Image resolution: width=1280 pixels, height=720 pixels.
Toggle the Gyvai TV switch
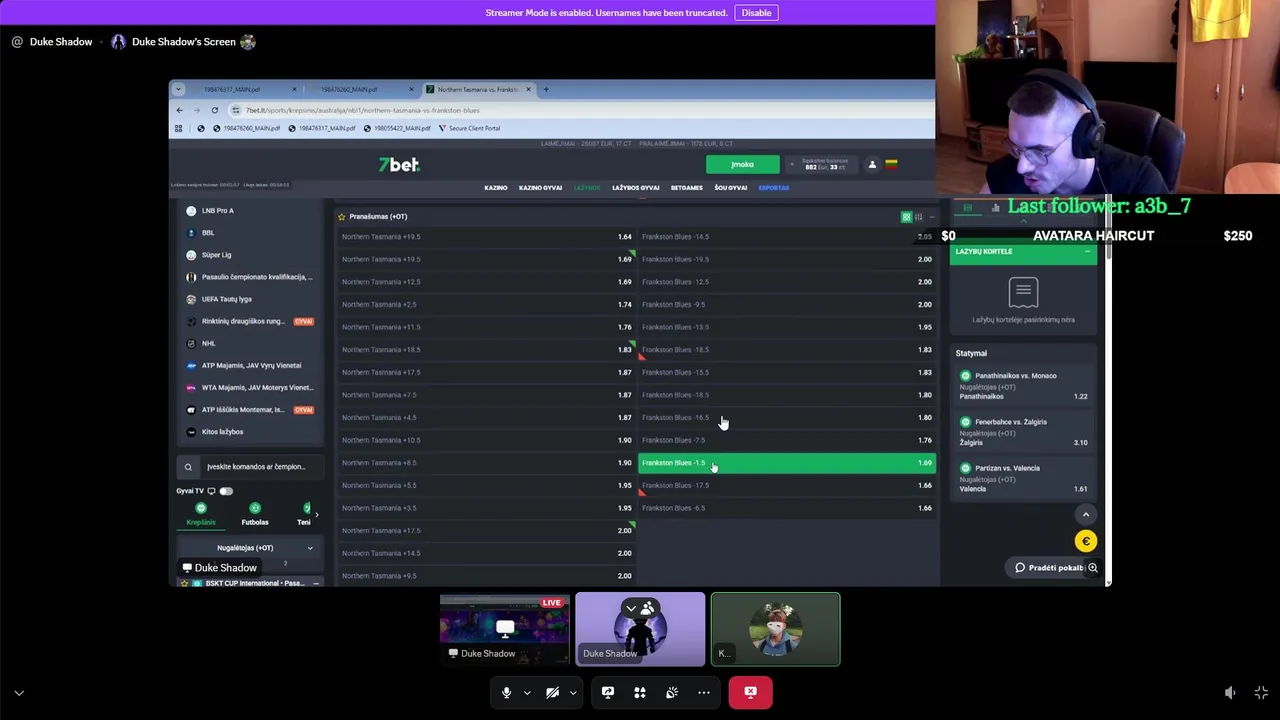(x=226, y=491)
